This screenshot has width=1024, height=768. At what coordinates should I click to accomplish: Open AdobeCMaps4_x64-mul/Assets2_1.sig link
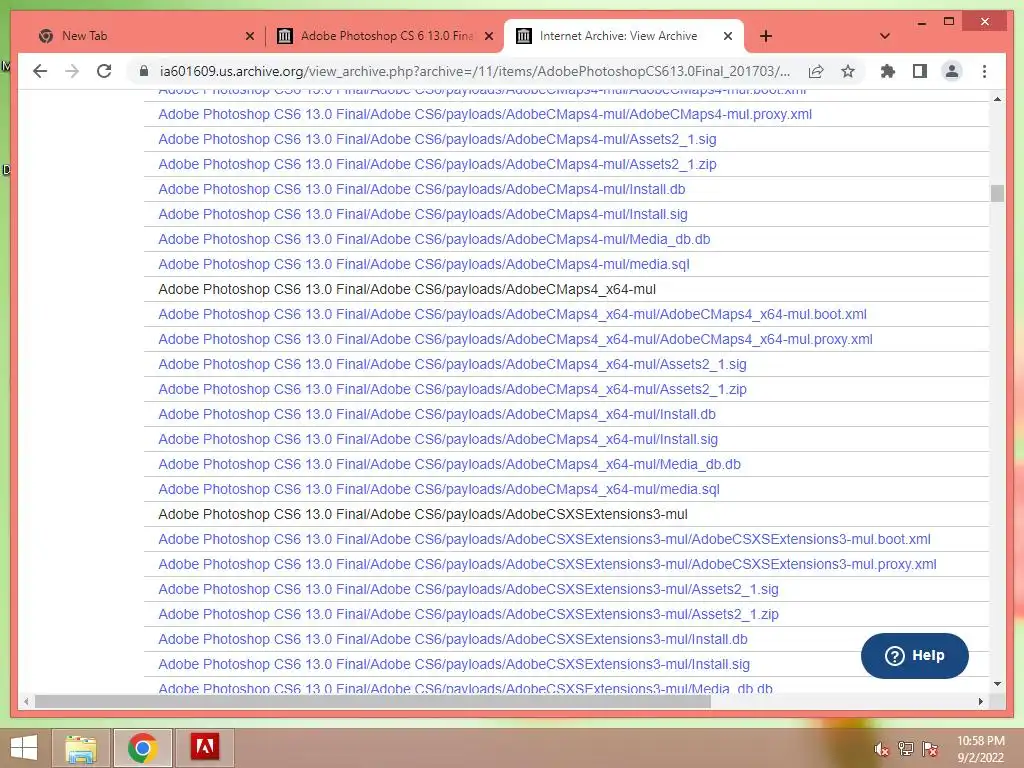pyautogui.click(x=452, y=364)
